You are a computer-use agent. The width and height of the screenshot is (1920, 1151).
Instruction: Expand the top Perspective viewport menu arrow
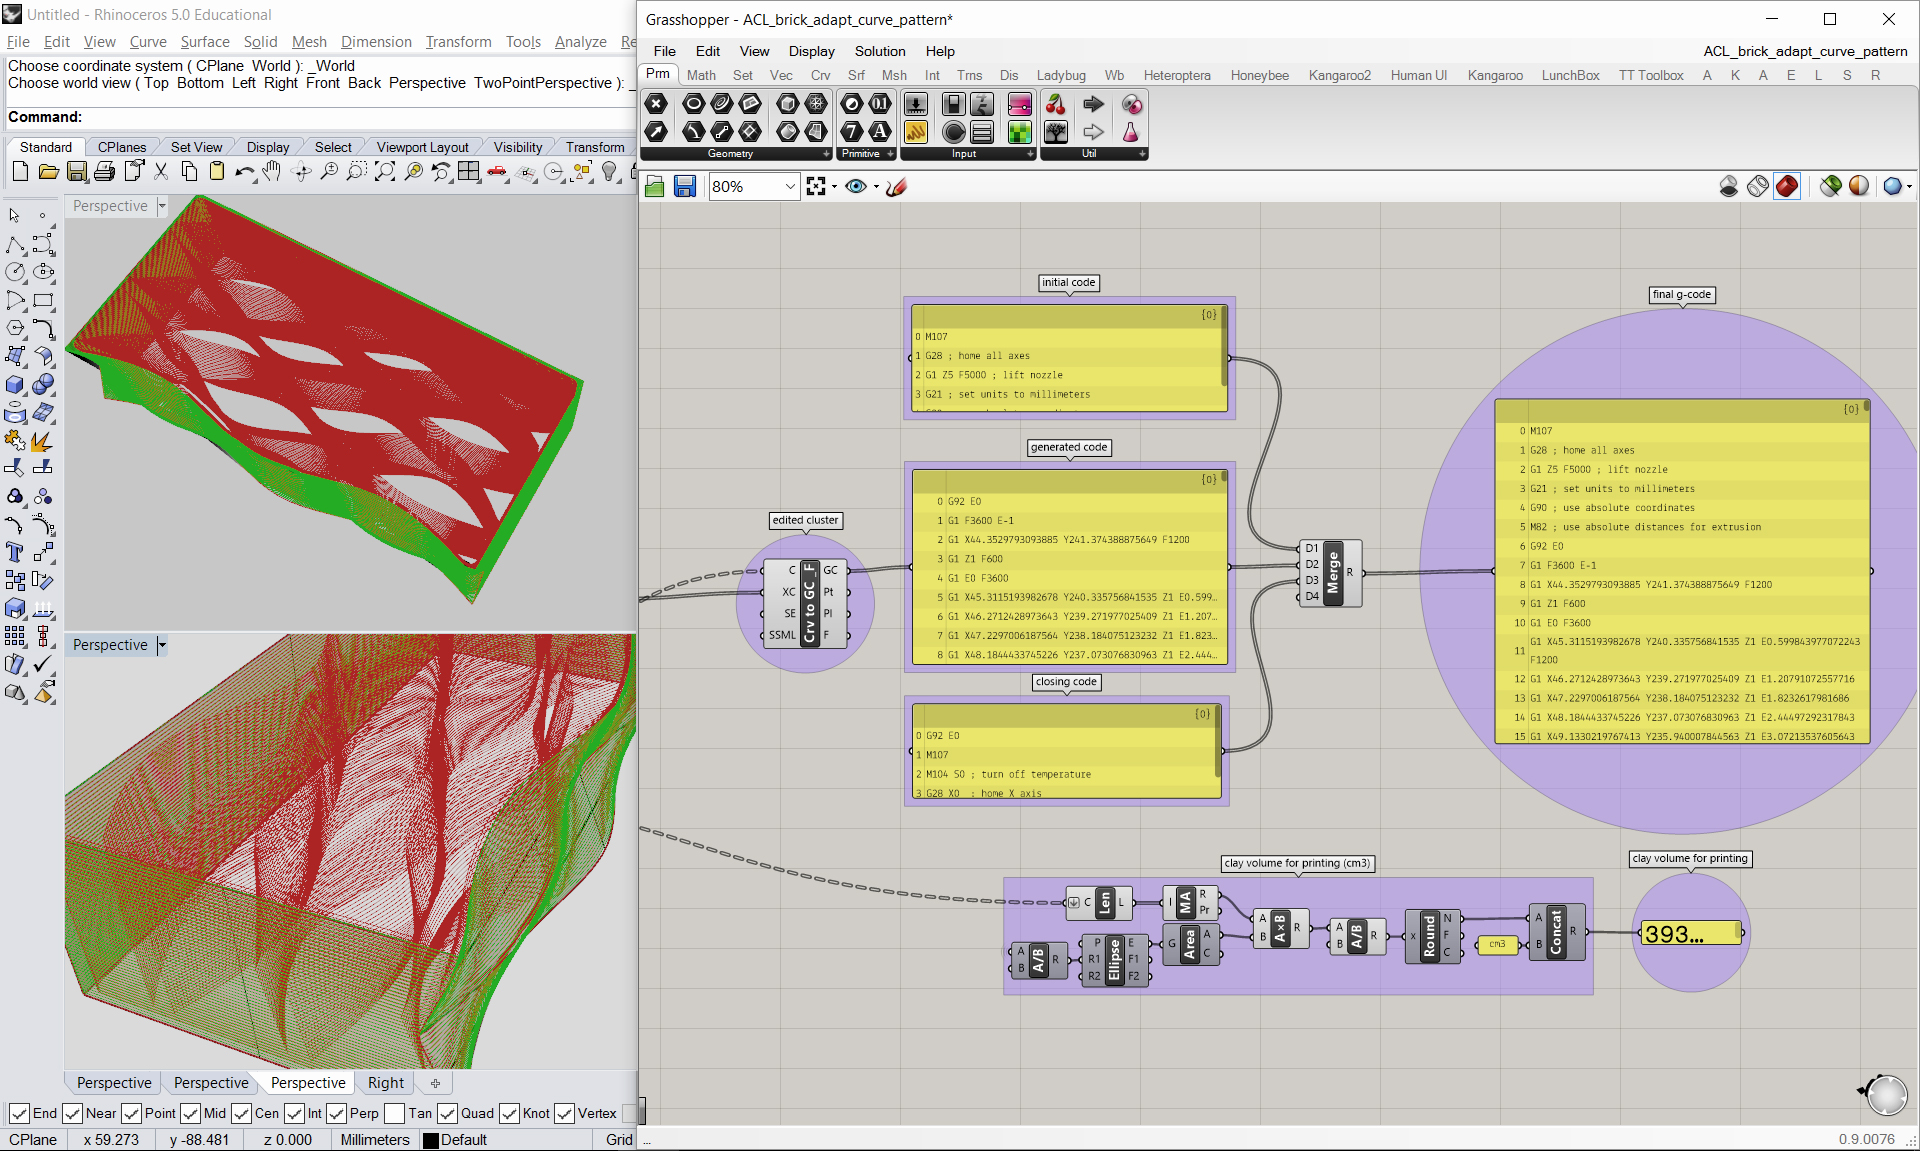[162, 206]
